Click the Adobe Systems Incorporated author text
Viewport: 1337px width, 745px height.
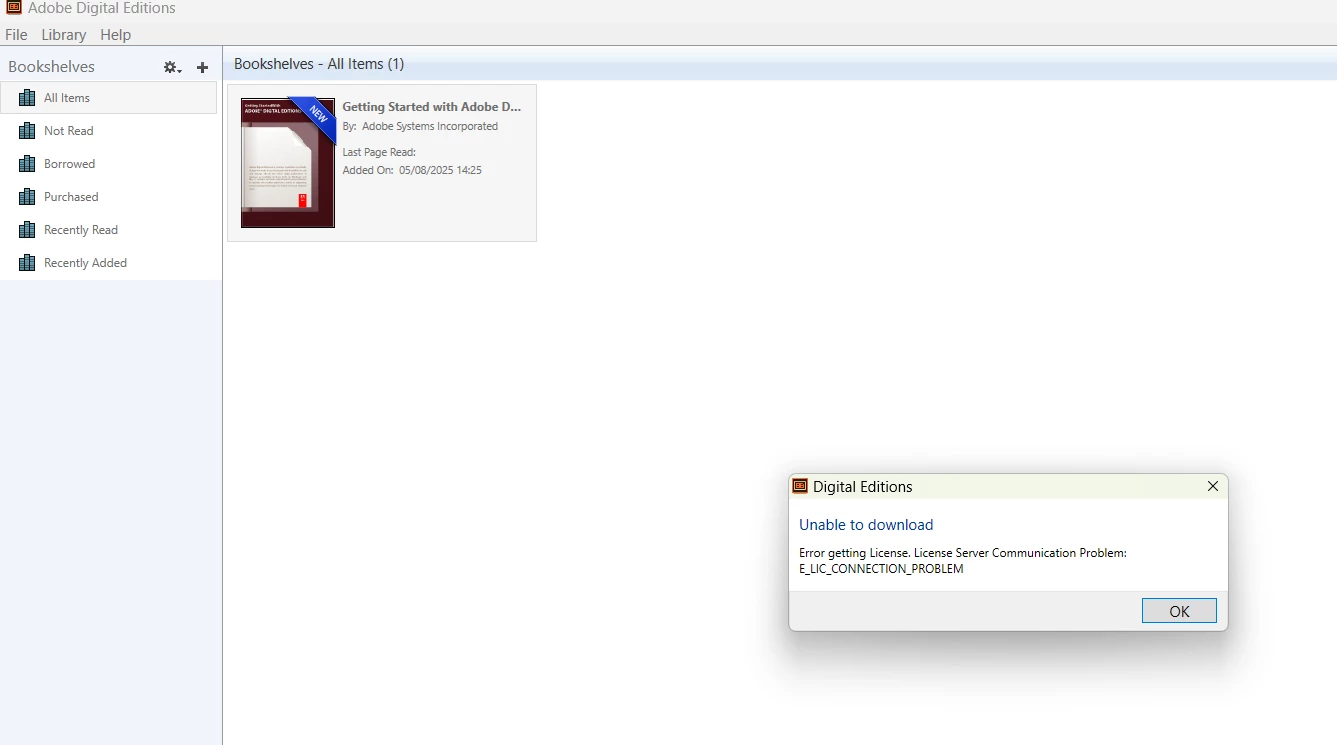(430, 126)
